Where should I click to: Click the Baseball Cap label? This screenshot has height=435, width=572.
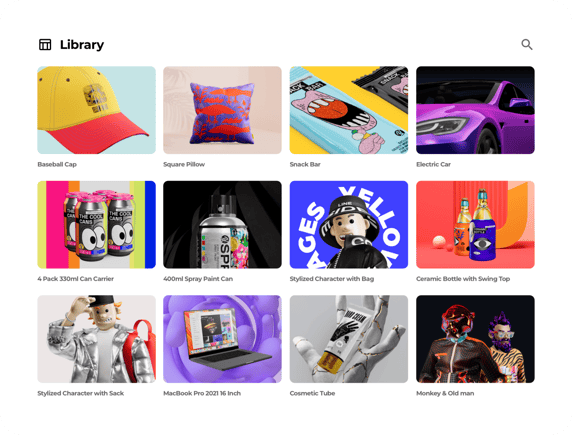pos(57,164)
